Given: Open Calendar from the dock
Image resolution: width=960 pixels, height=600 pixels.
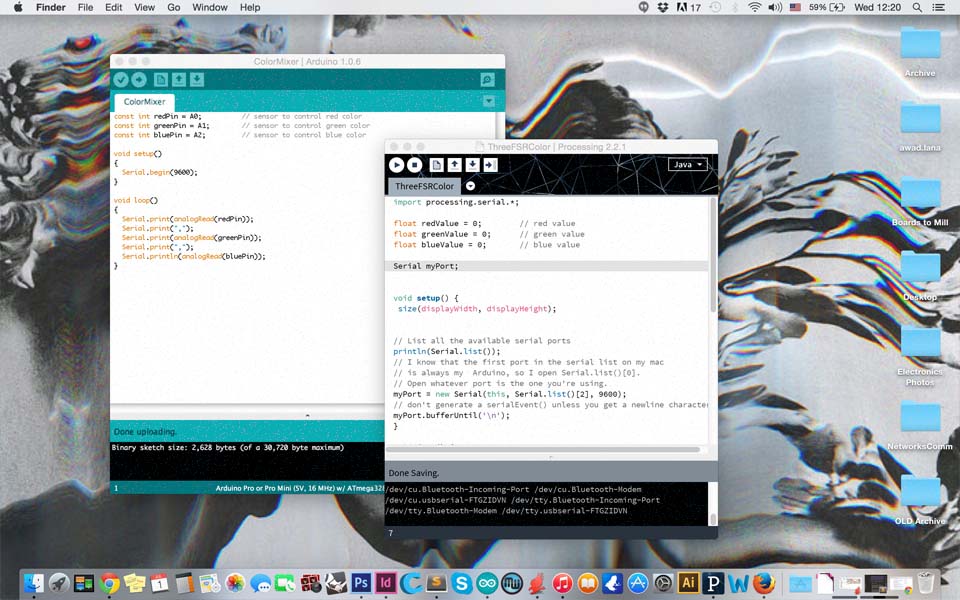Looking at the screenshot, I should click(x=160, y=583).
